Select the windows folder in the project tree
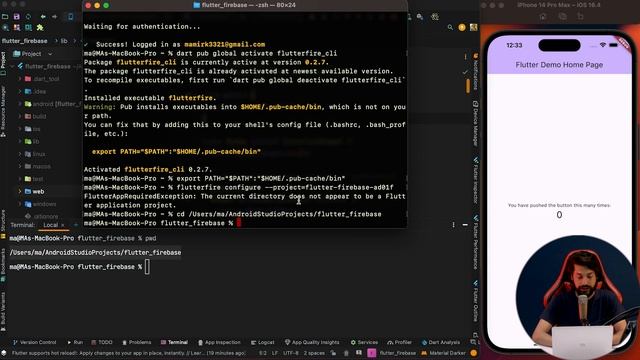The width and height of the screenshot is (640, 360). (40, 204)
